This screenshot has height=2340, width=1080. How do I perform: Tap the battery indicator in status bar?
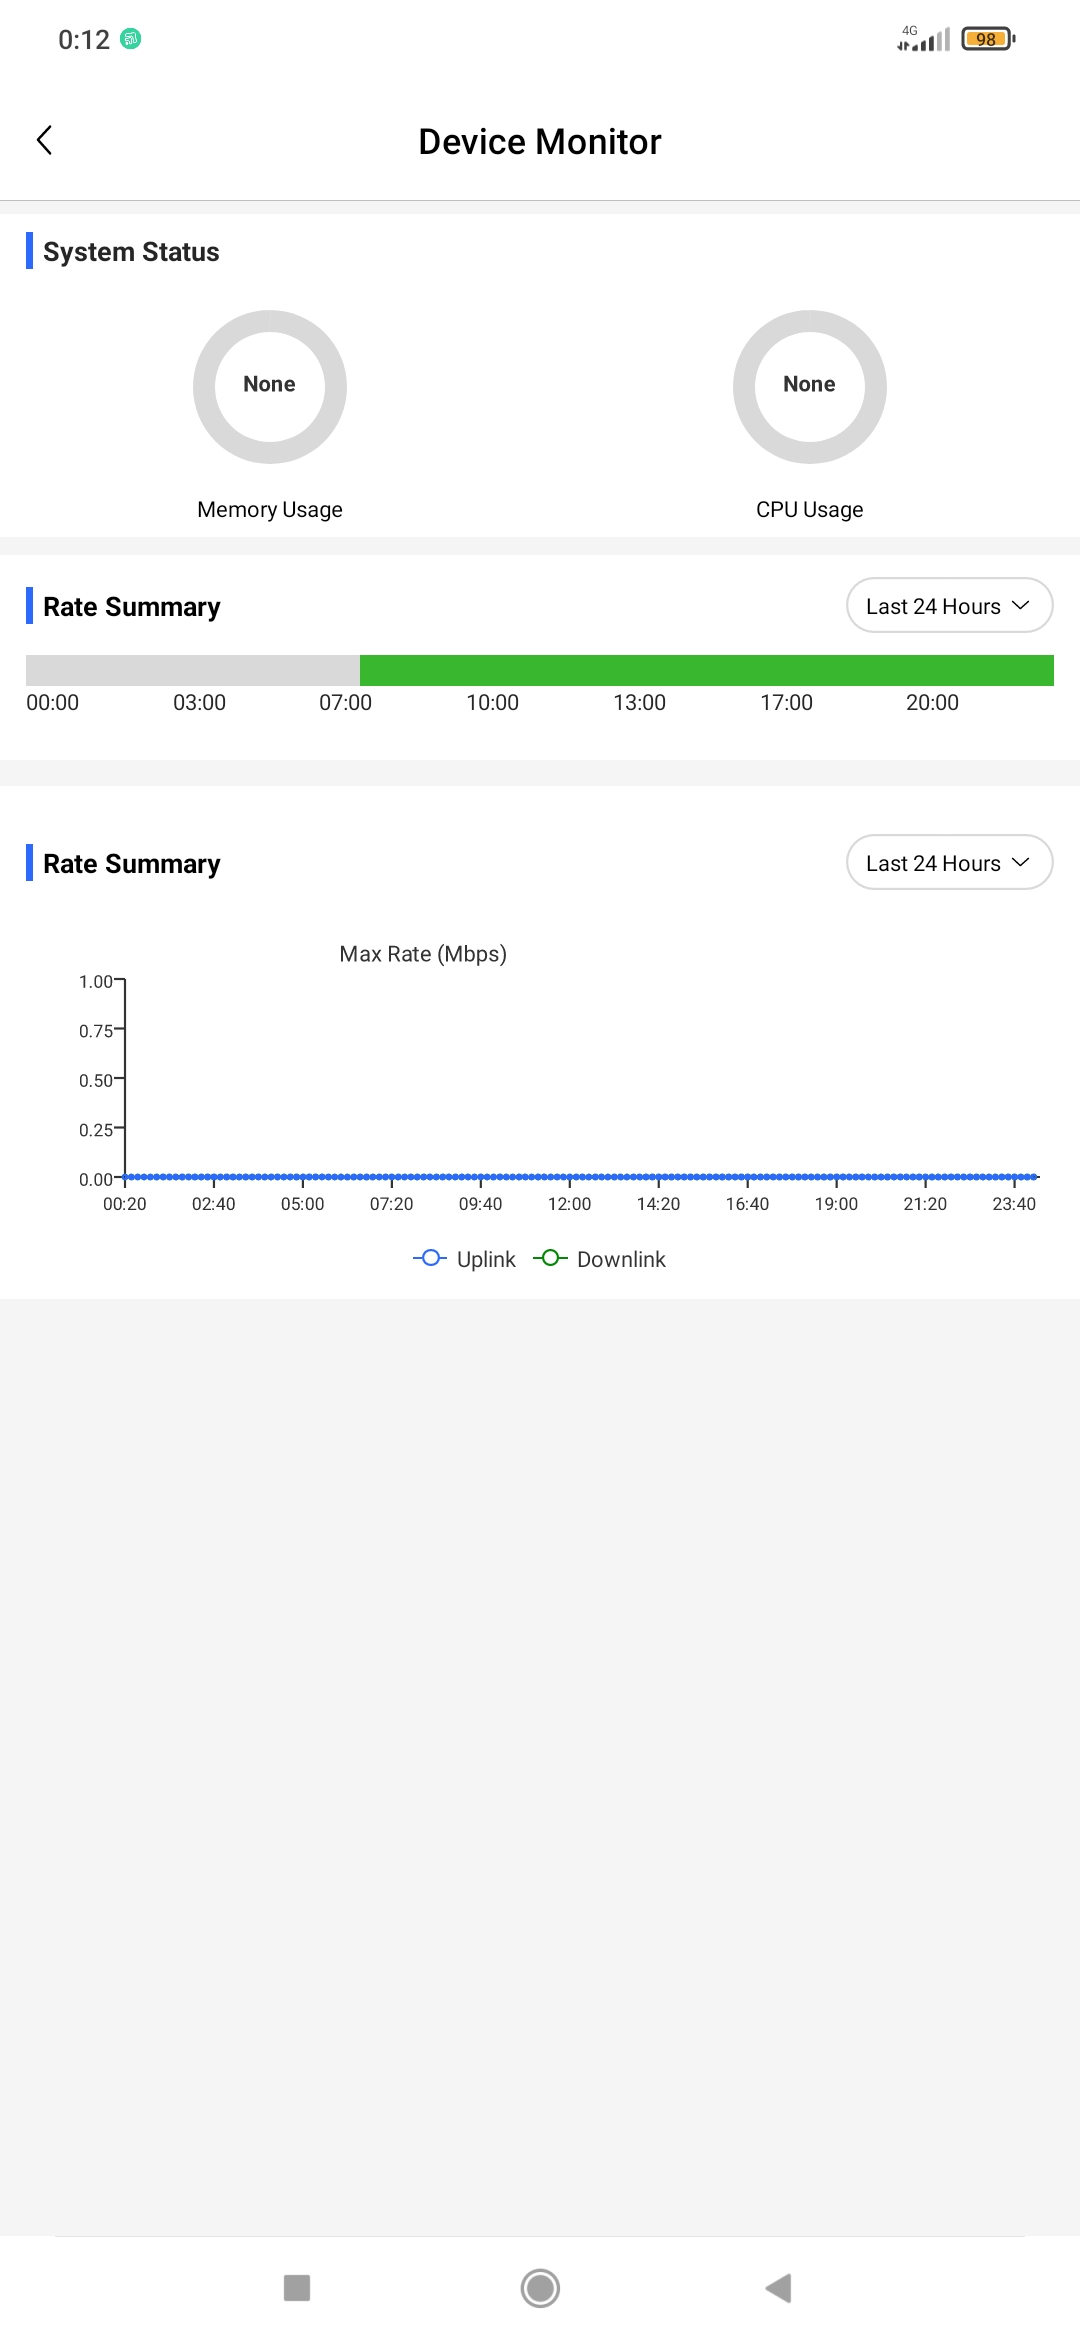point(988,39)
